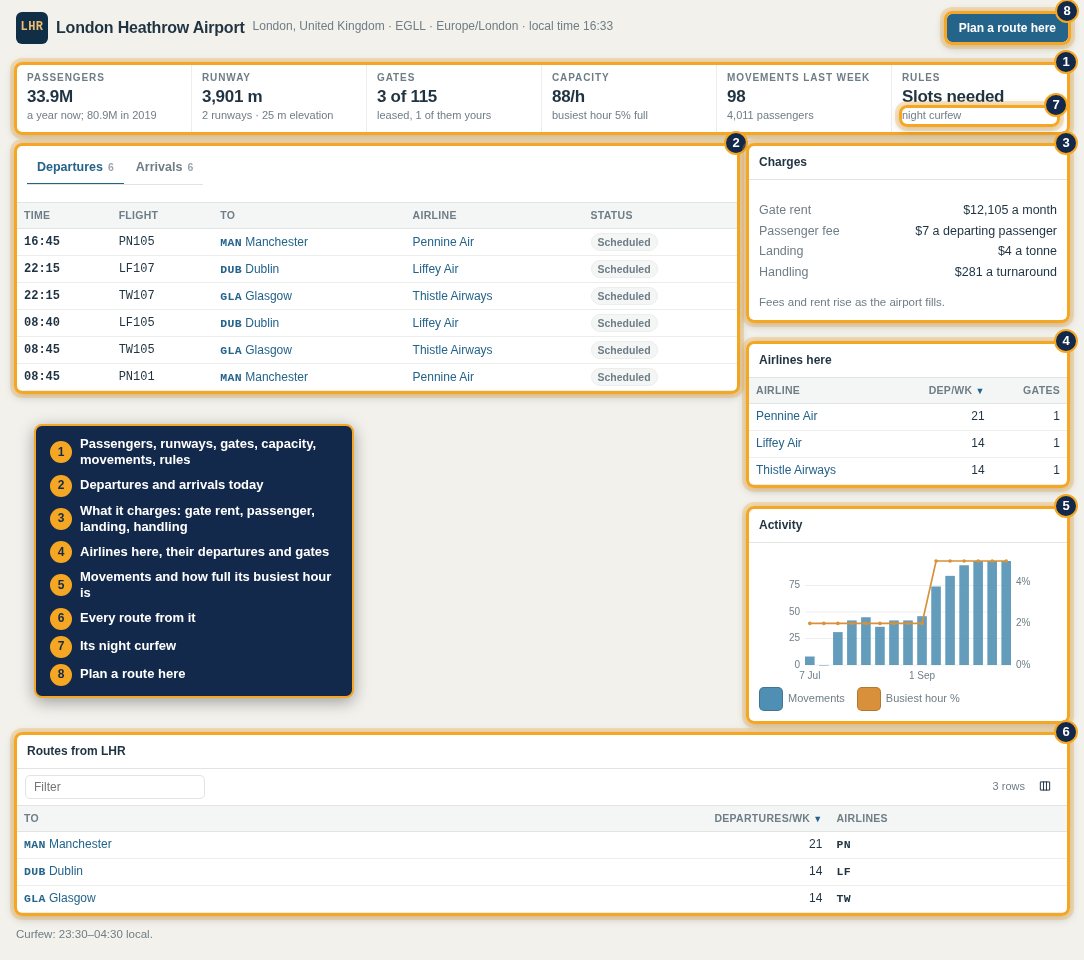Screen dimensions: 1084x960
Task: Select the Departures tab
Action: (x=75, y=167)
